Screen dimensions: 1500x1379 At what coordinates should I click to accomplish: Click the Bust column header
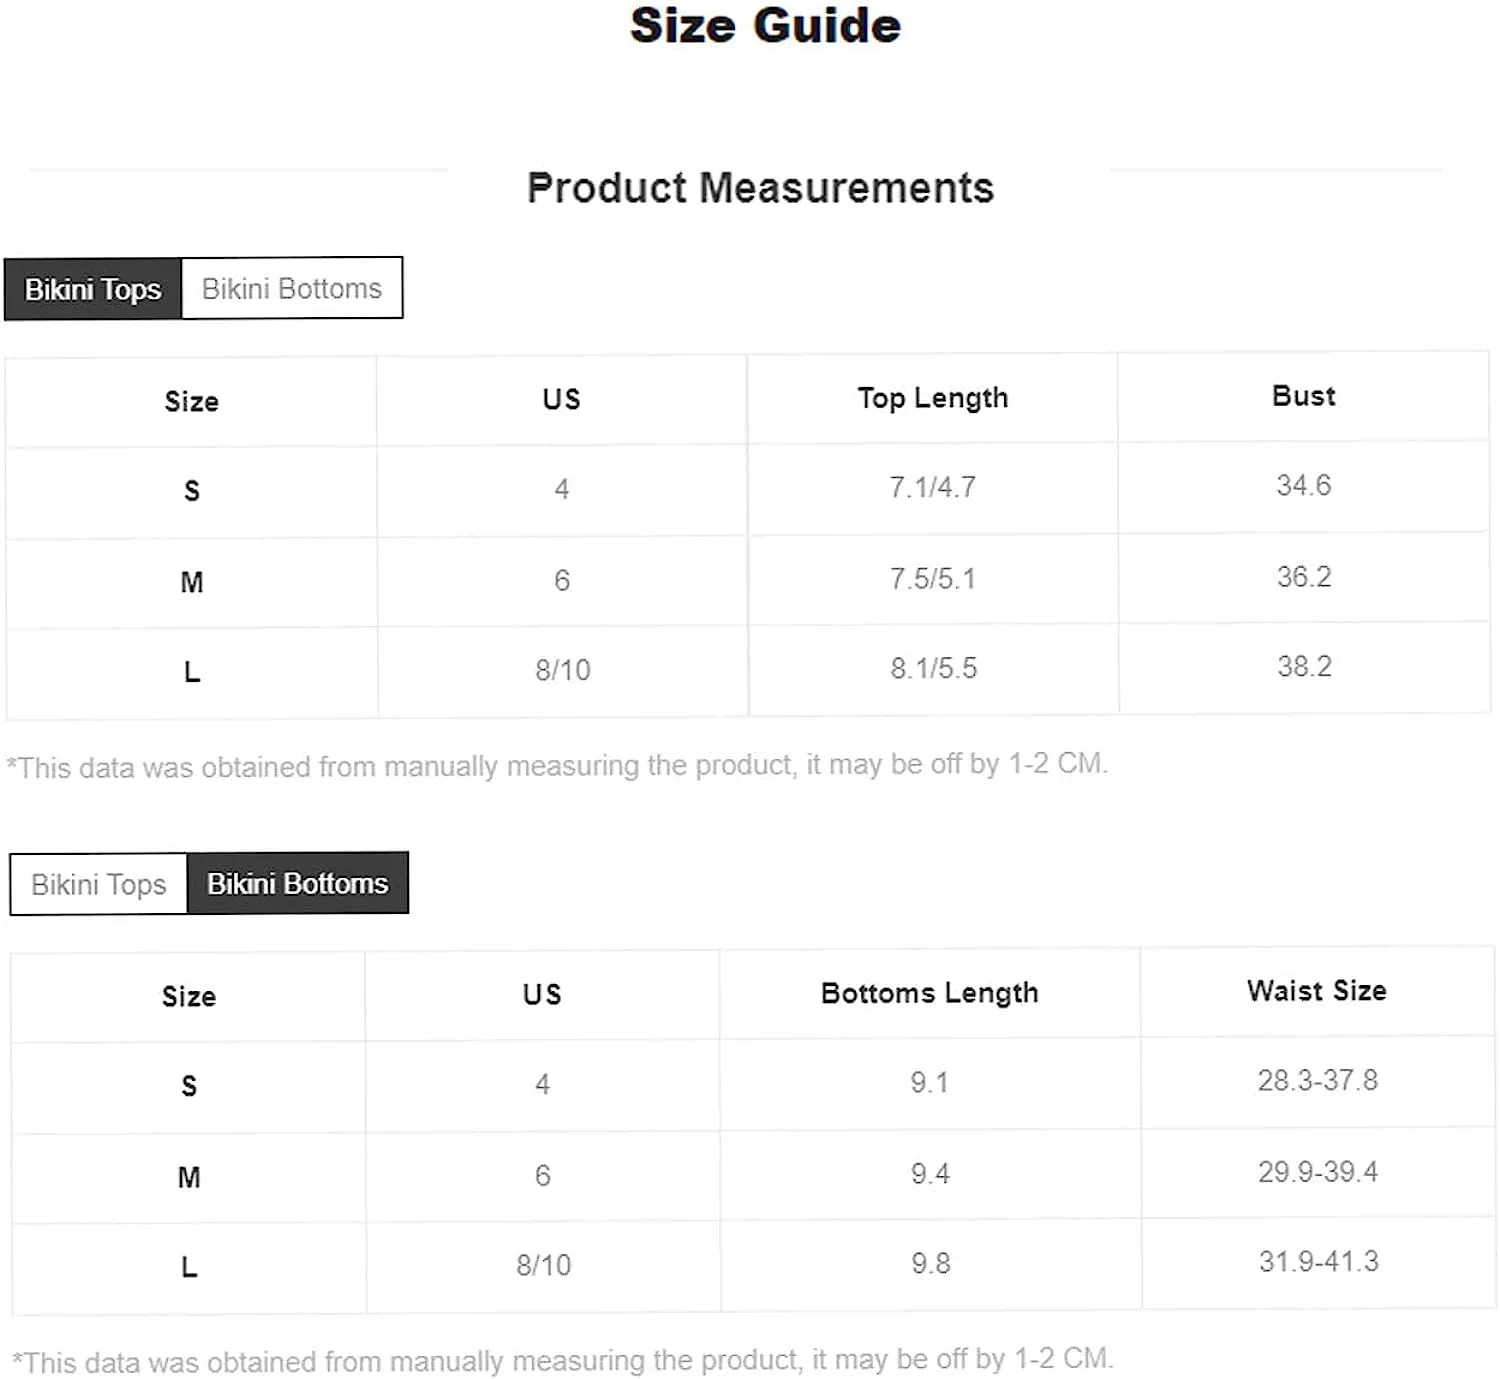point(1303,396)
